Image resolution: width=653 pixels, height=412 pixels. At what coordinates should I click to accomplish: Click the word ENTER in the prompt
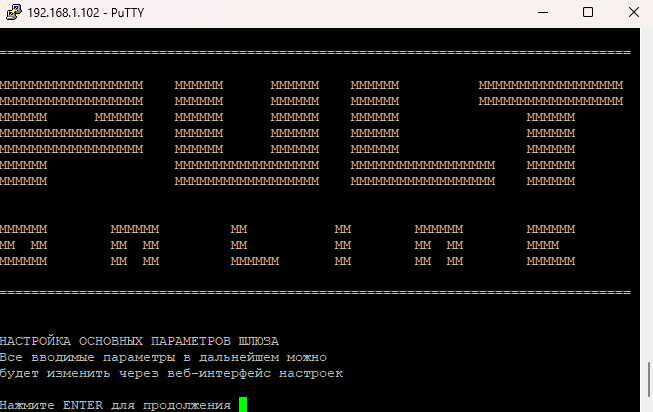[82, 405]
